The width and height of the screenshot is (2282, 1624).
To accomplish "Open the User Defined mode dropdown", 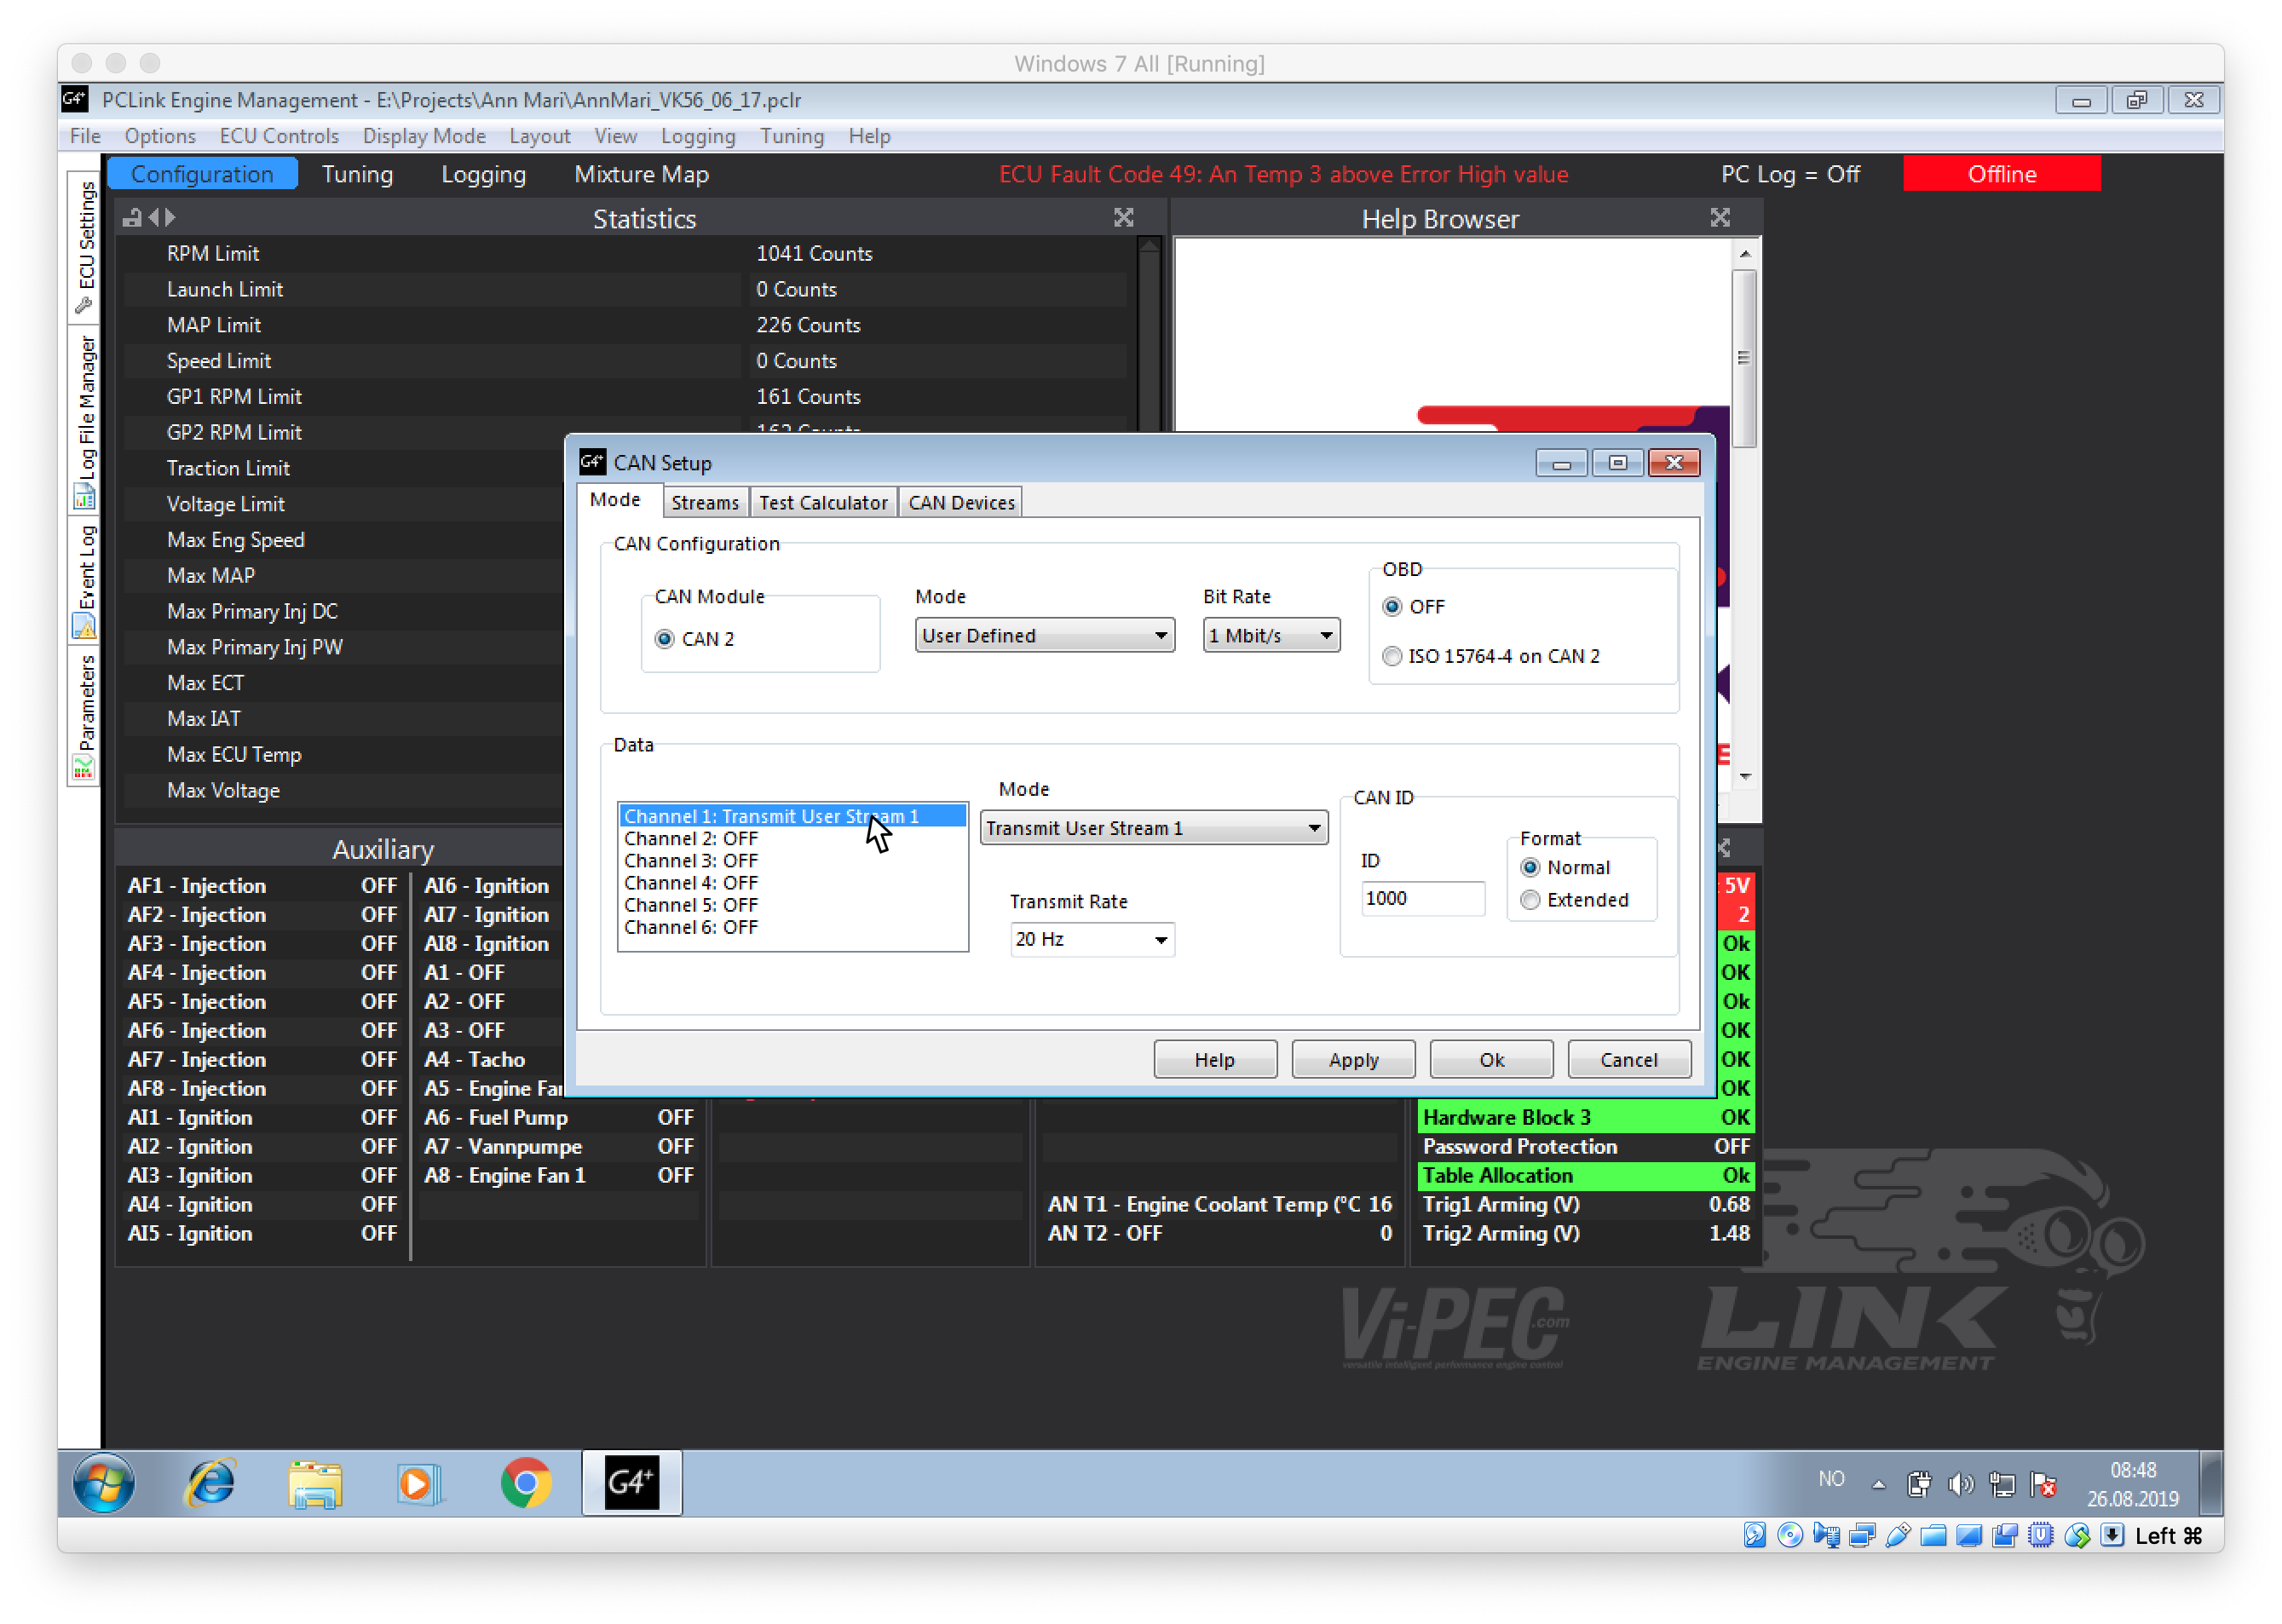I will click(x=1044, y=636).
